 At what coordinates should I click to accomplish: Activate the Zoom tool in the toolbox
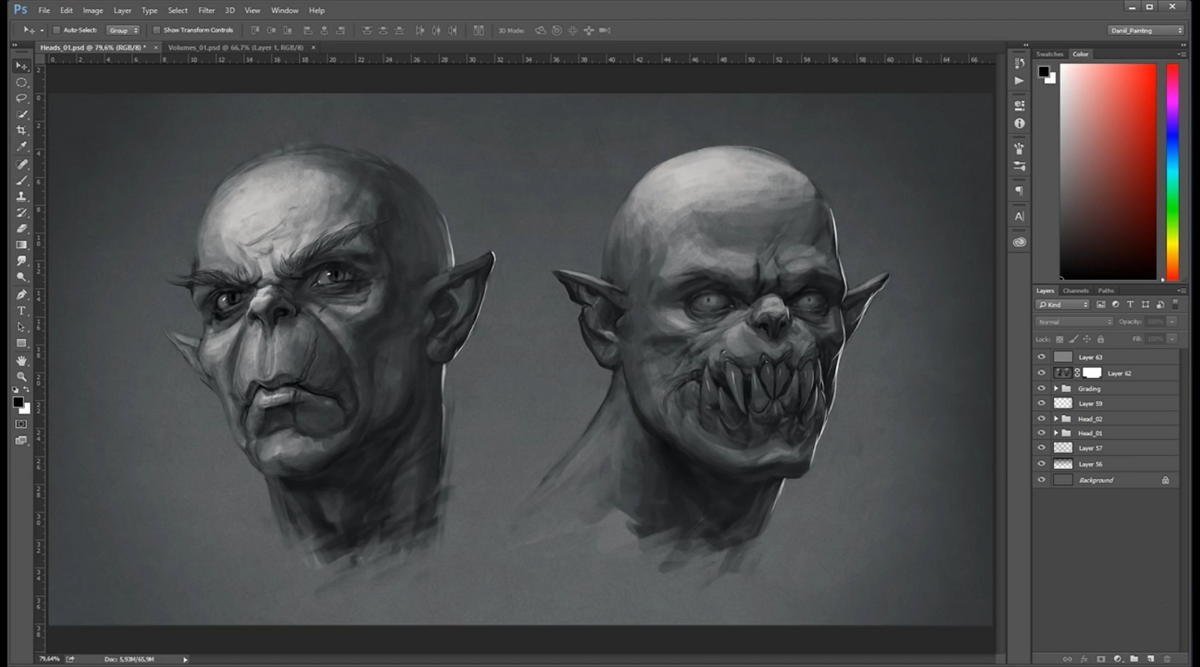21,377
